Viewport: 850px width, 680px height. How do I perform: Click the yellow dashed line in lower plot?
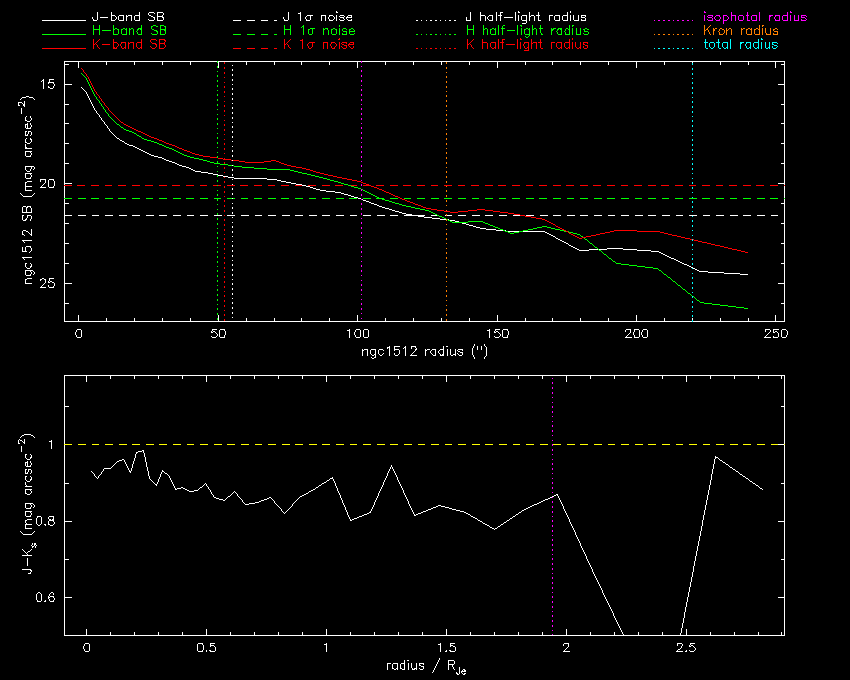click(x=300, y=444)
